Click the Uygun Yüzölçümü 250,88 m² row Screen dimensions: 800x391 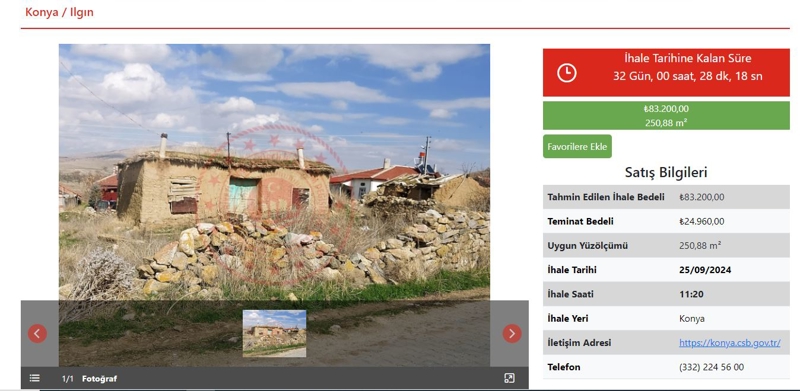tap(666, 246)
